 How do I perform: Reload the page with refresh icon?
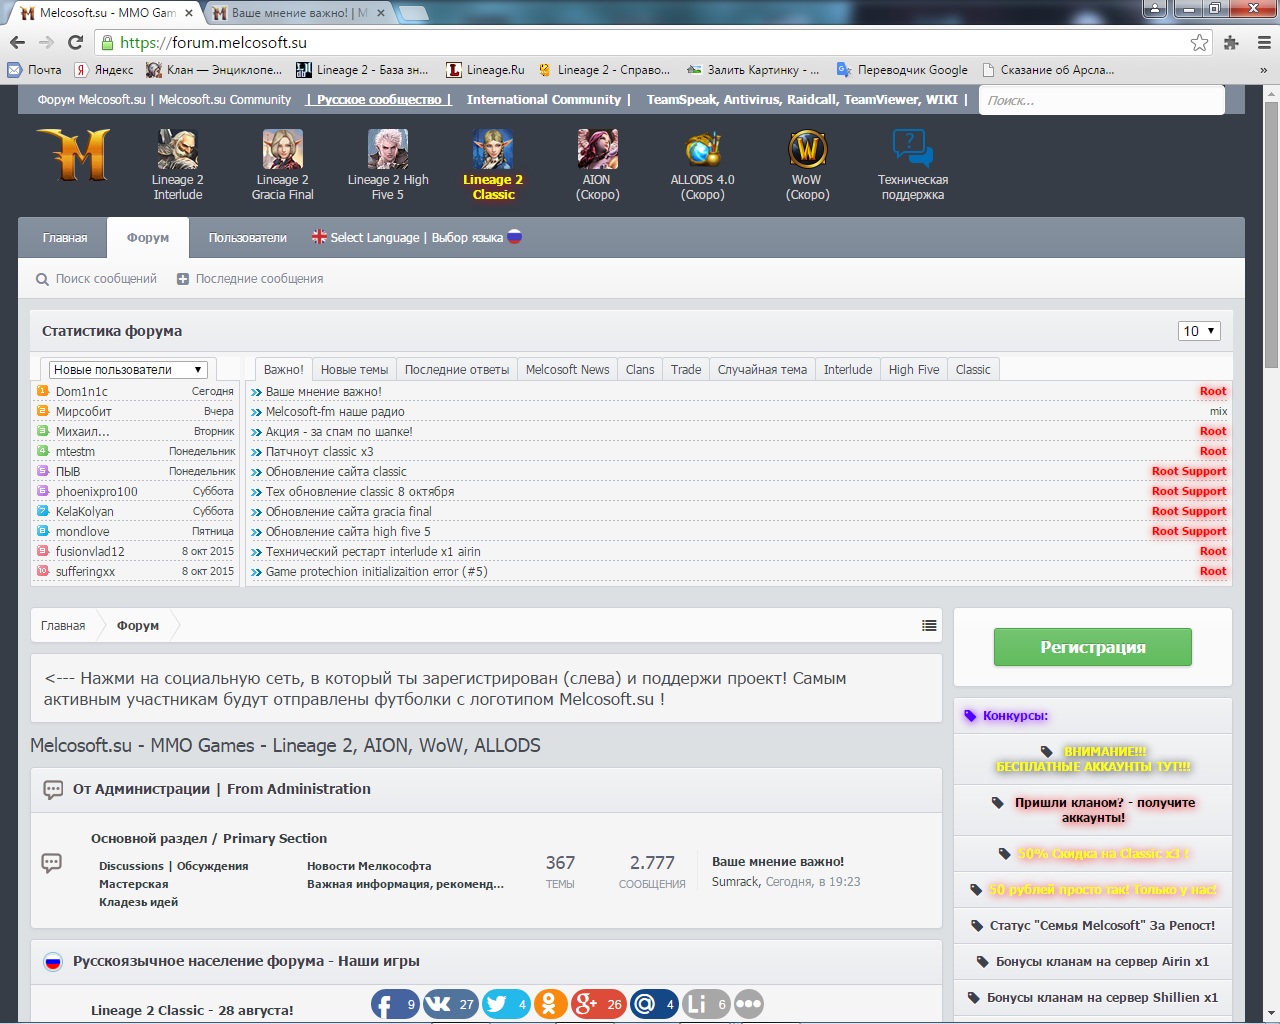tap(75, 42)
